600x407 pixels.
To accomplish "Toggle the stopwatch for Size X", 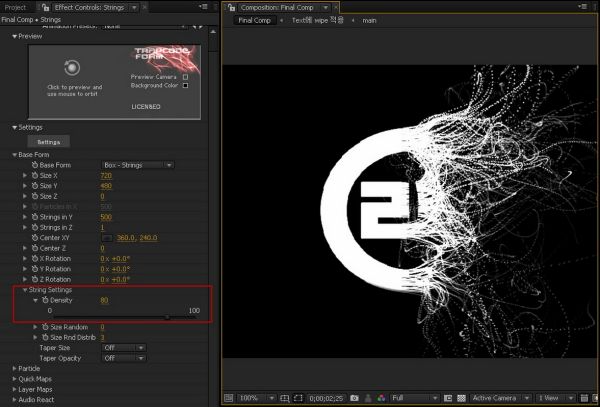I will [x=35, y=175].
